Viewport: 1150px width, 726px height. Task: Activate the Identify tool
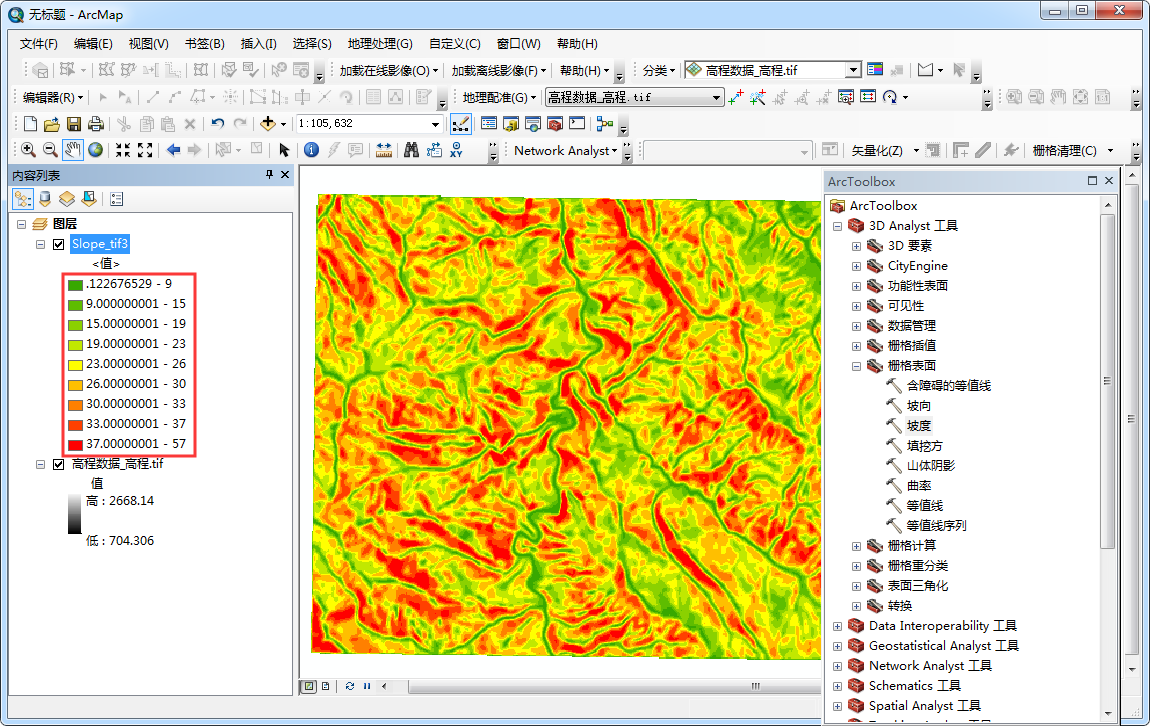[x=312, y=150]
